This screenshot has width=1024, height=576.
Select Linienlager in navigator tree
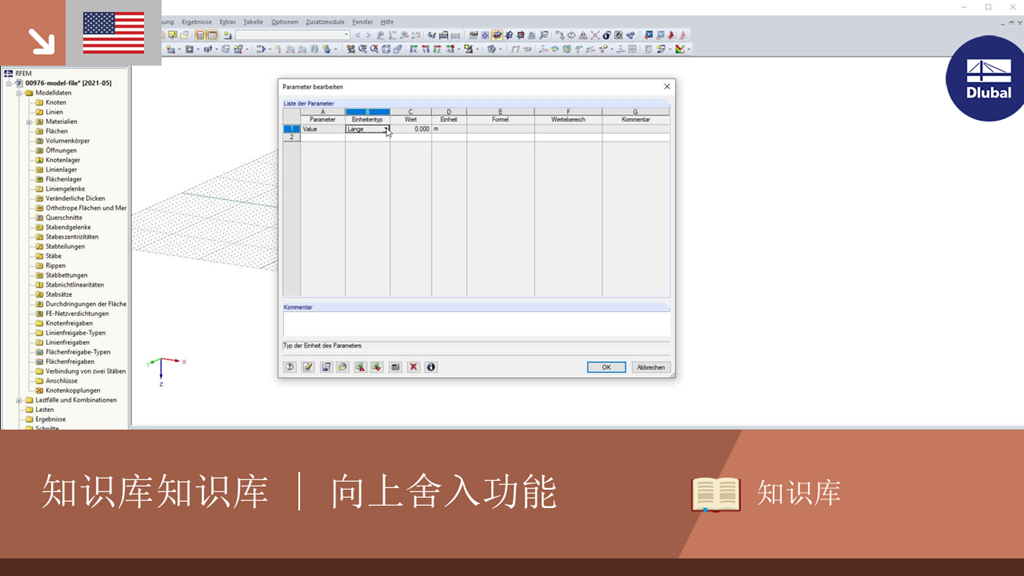pos(61,170)
